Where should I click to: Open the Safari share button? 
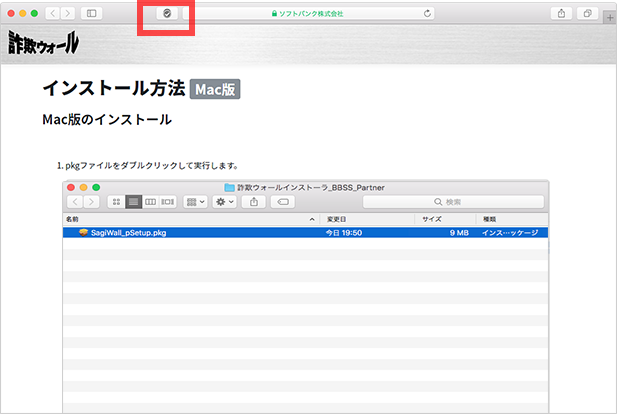pyautogui.click(x=562, y=14)
